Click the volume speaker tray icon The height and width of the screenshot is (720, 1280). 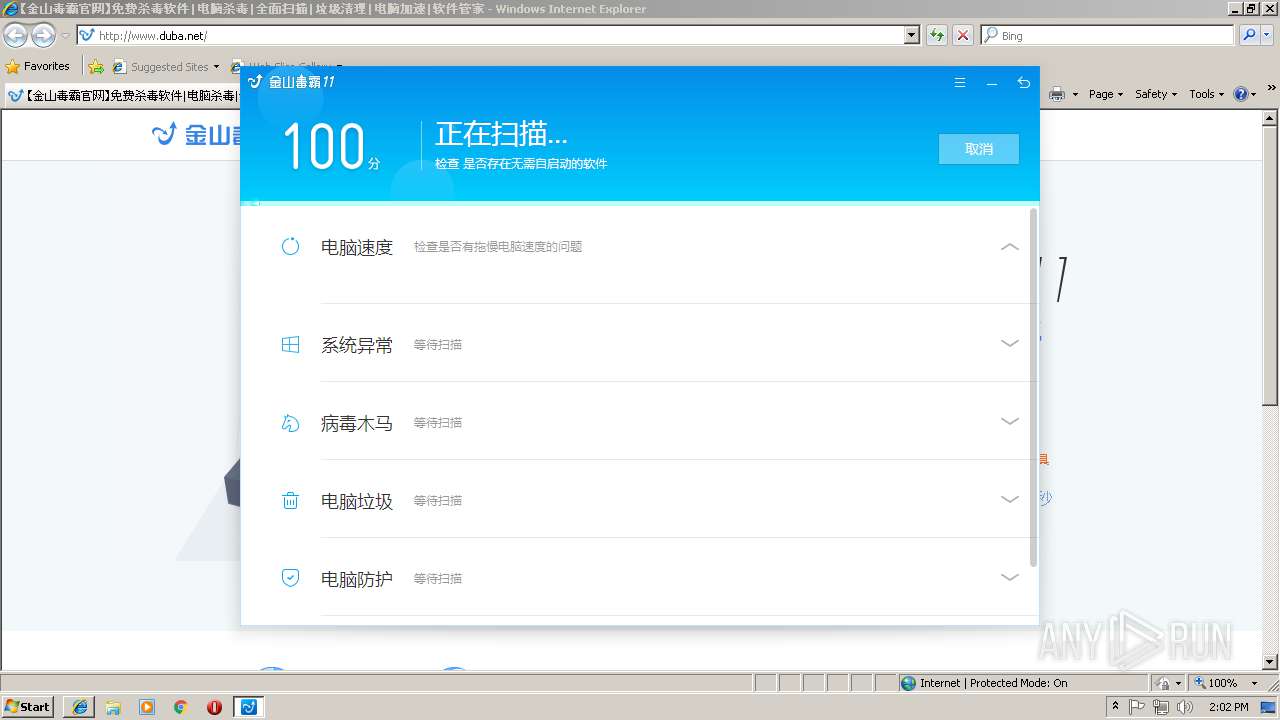tap(1185, 706)
